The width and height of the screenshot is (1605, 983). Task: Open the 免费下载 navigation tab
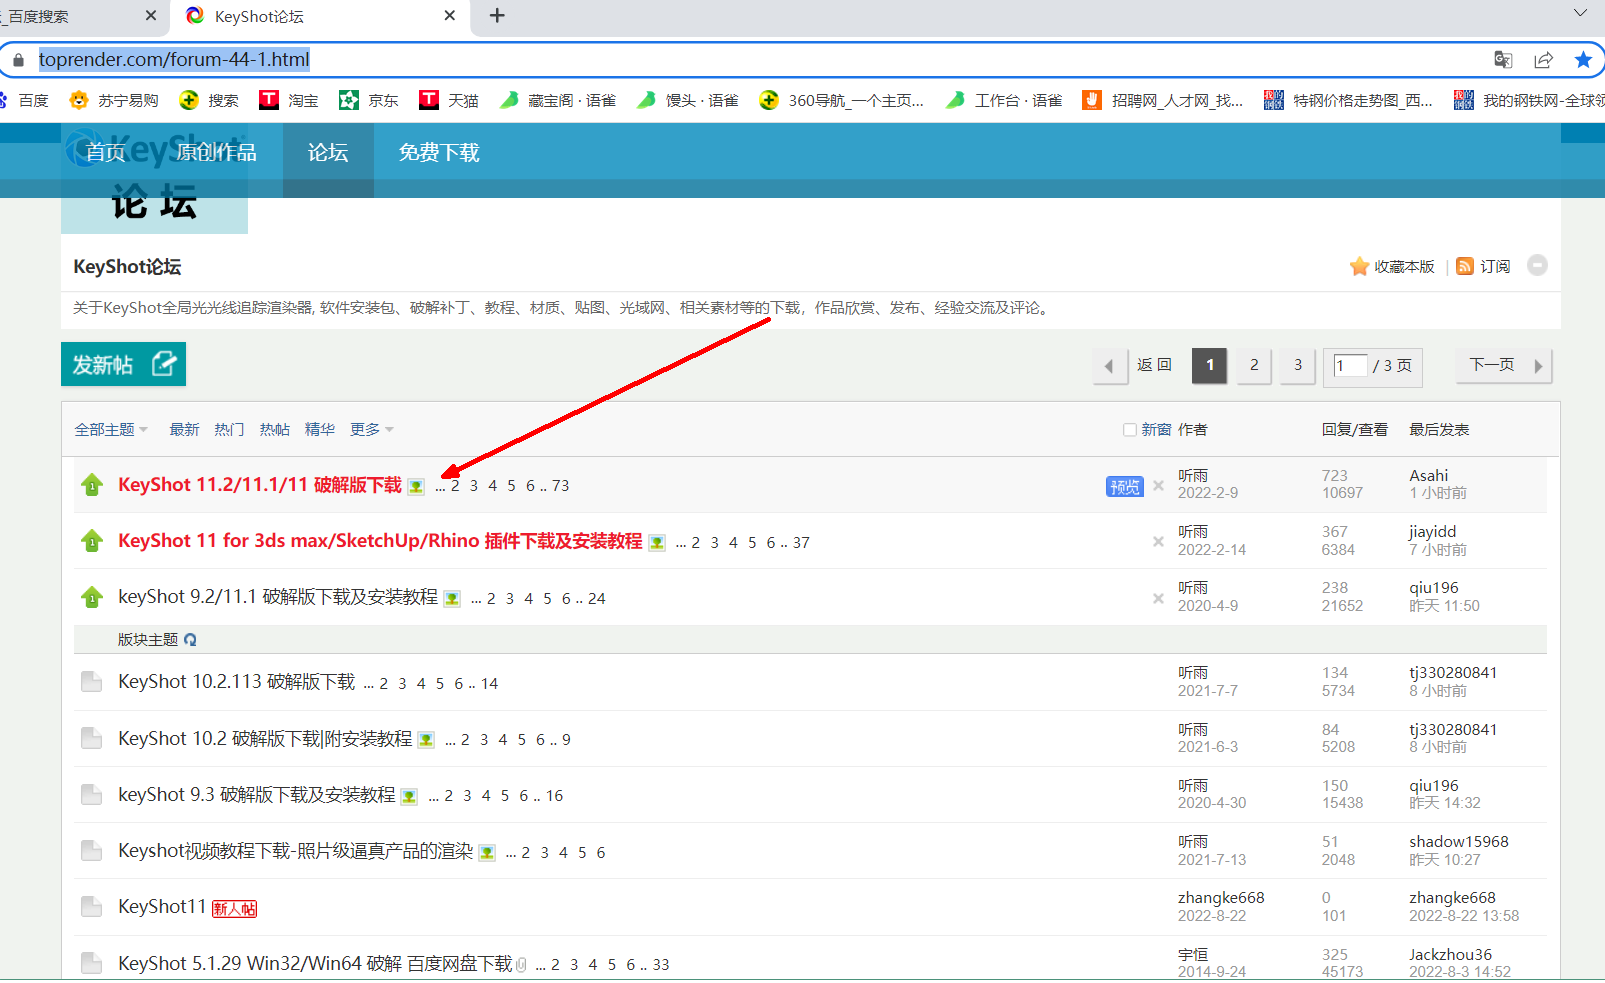point(439,152)
